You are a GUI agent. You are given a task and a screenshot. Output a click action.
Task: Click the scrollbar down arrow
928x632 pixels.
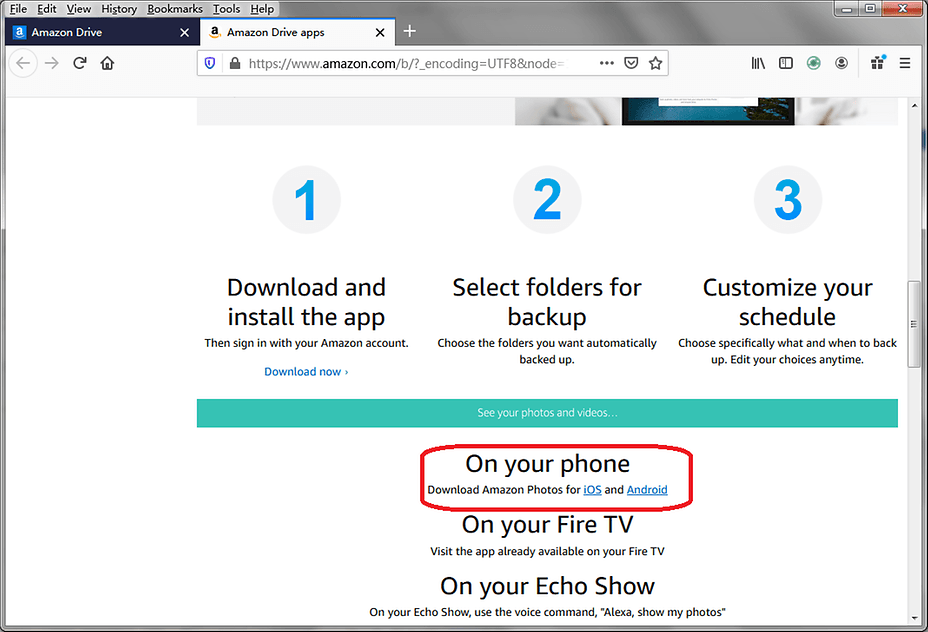point(914,618)
